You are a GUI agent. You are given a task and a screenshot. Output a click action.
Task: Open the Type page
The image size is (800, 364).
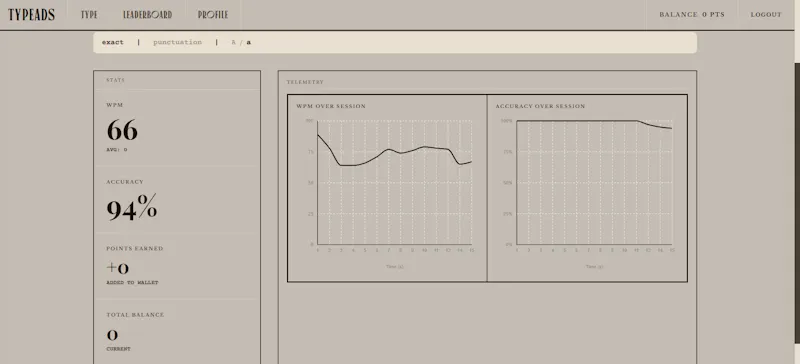pos(89,15)
